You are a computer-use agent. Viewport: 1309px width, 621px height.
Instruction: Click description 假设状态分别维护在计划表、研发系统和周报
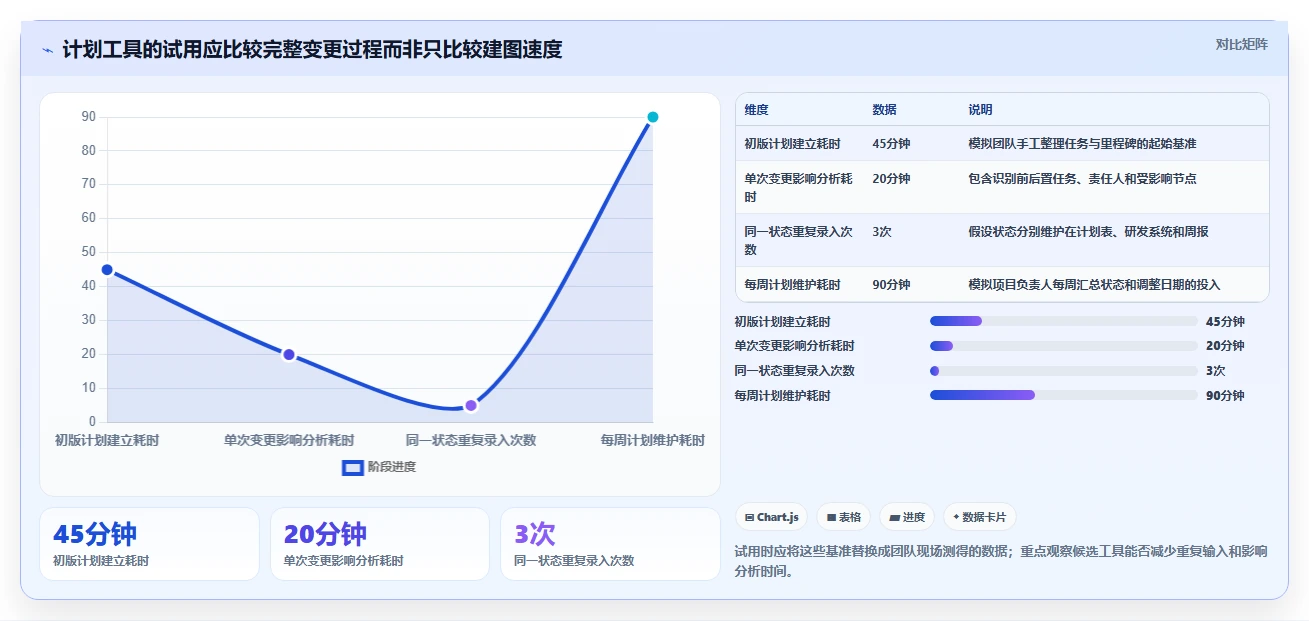tap(1088, 232)
